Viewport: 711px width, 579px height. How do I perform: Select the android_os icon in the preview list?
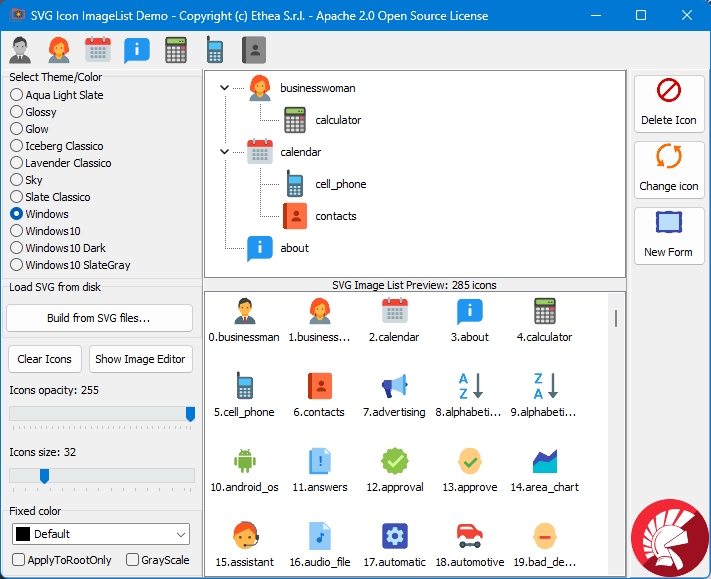coord(244,462)
